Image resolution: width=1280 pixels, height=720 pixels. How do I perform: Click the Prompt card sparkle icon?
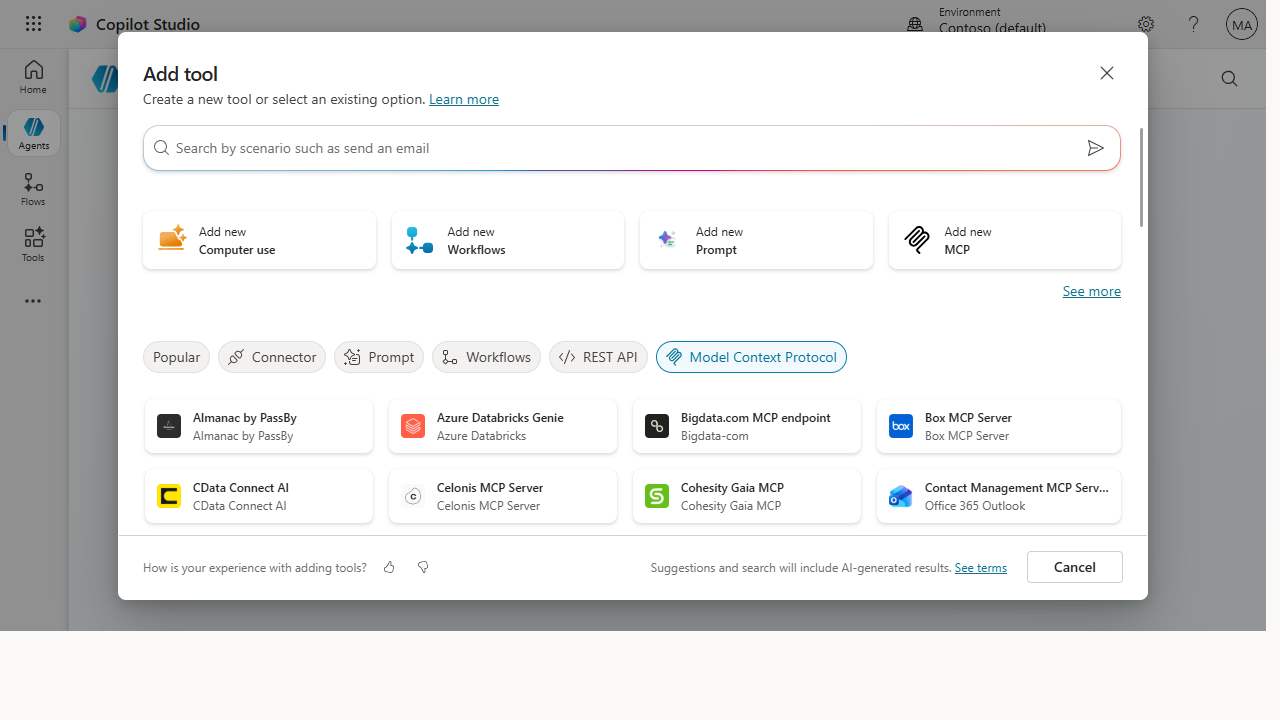coord(667,239)
